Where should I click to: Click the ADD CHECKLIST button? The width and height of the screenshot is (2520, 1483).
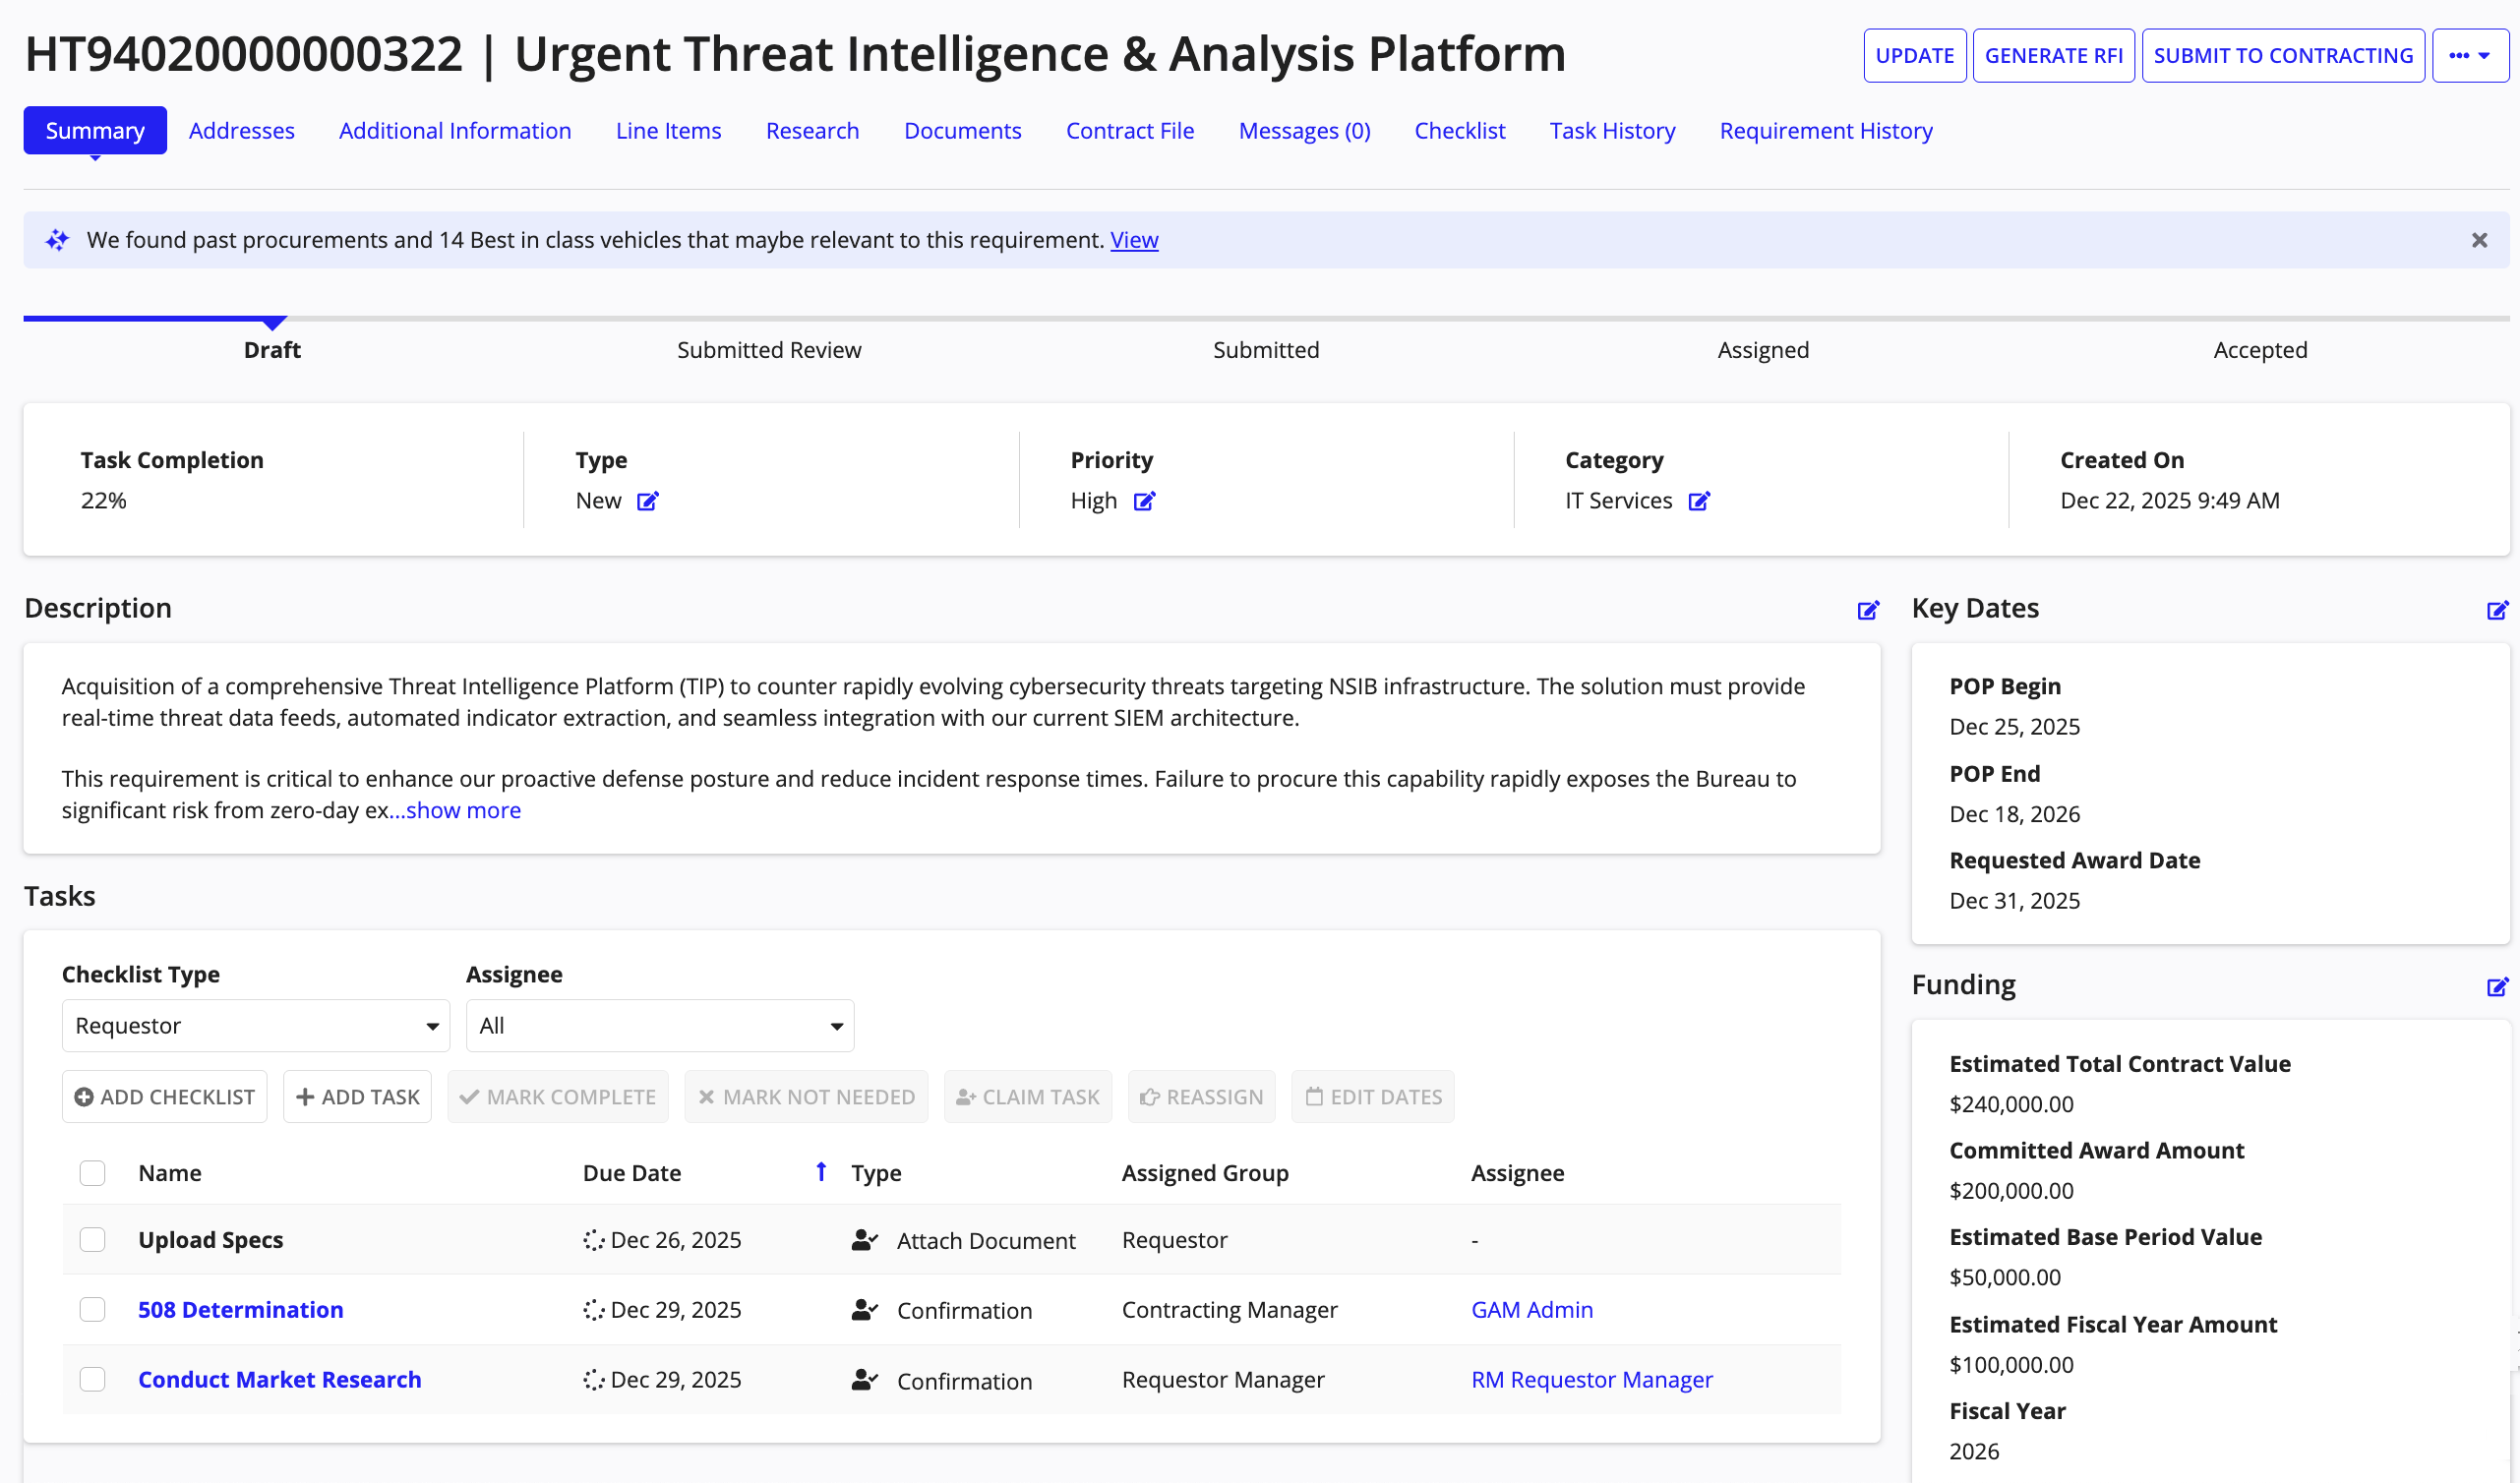(x=164, y=1097)
